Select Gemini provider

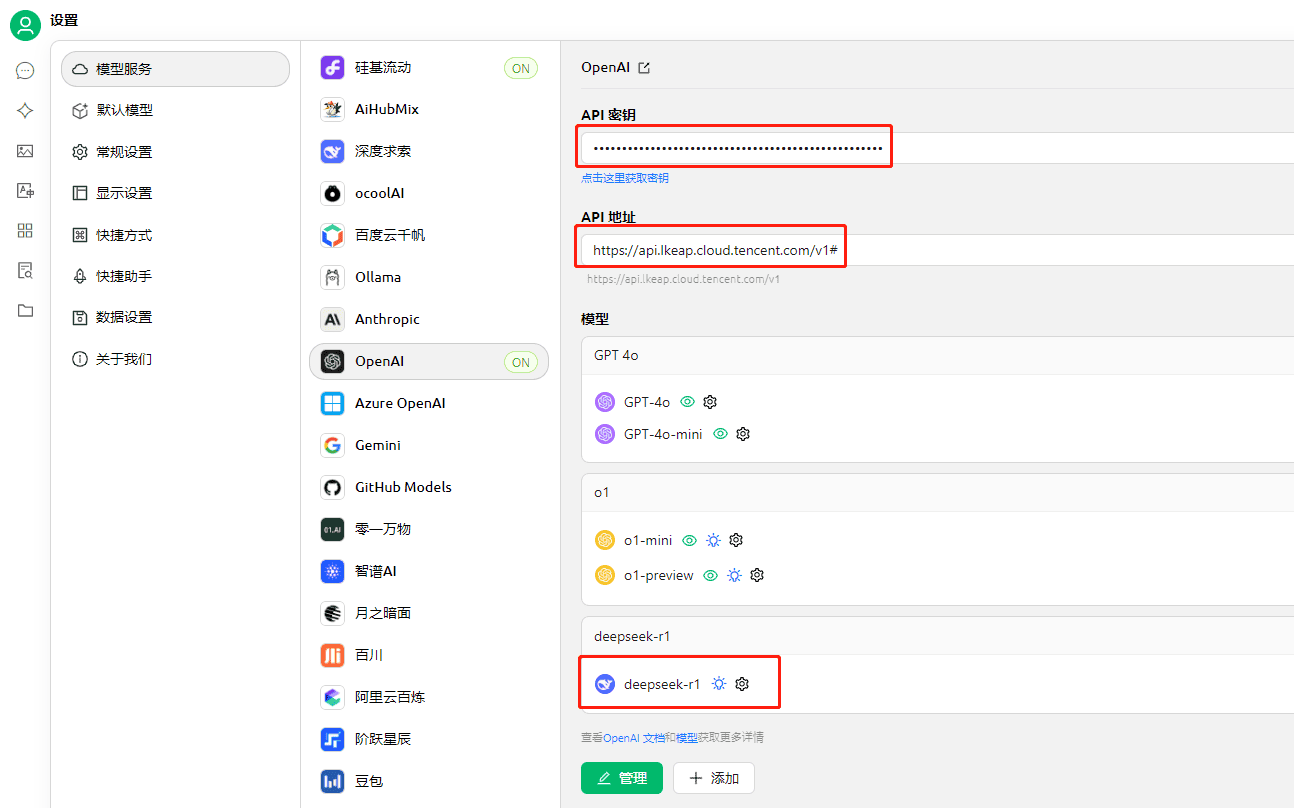tap(429, 445)
